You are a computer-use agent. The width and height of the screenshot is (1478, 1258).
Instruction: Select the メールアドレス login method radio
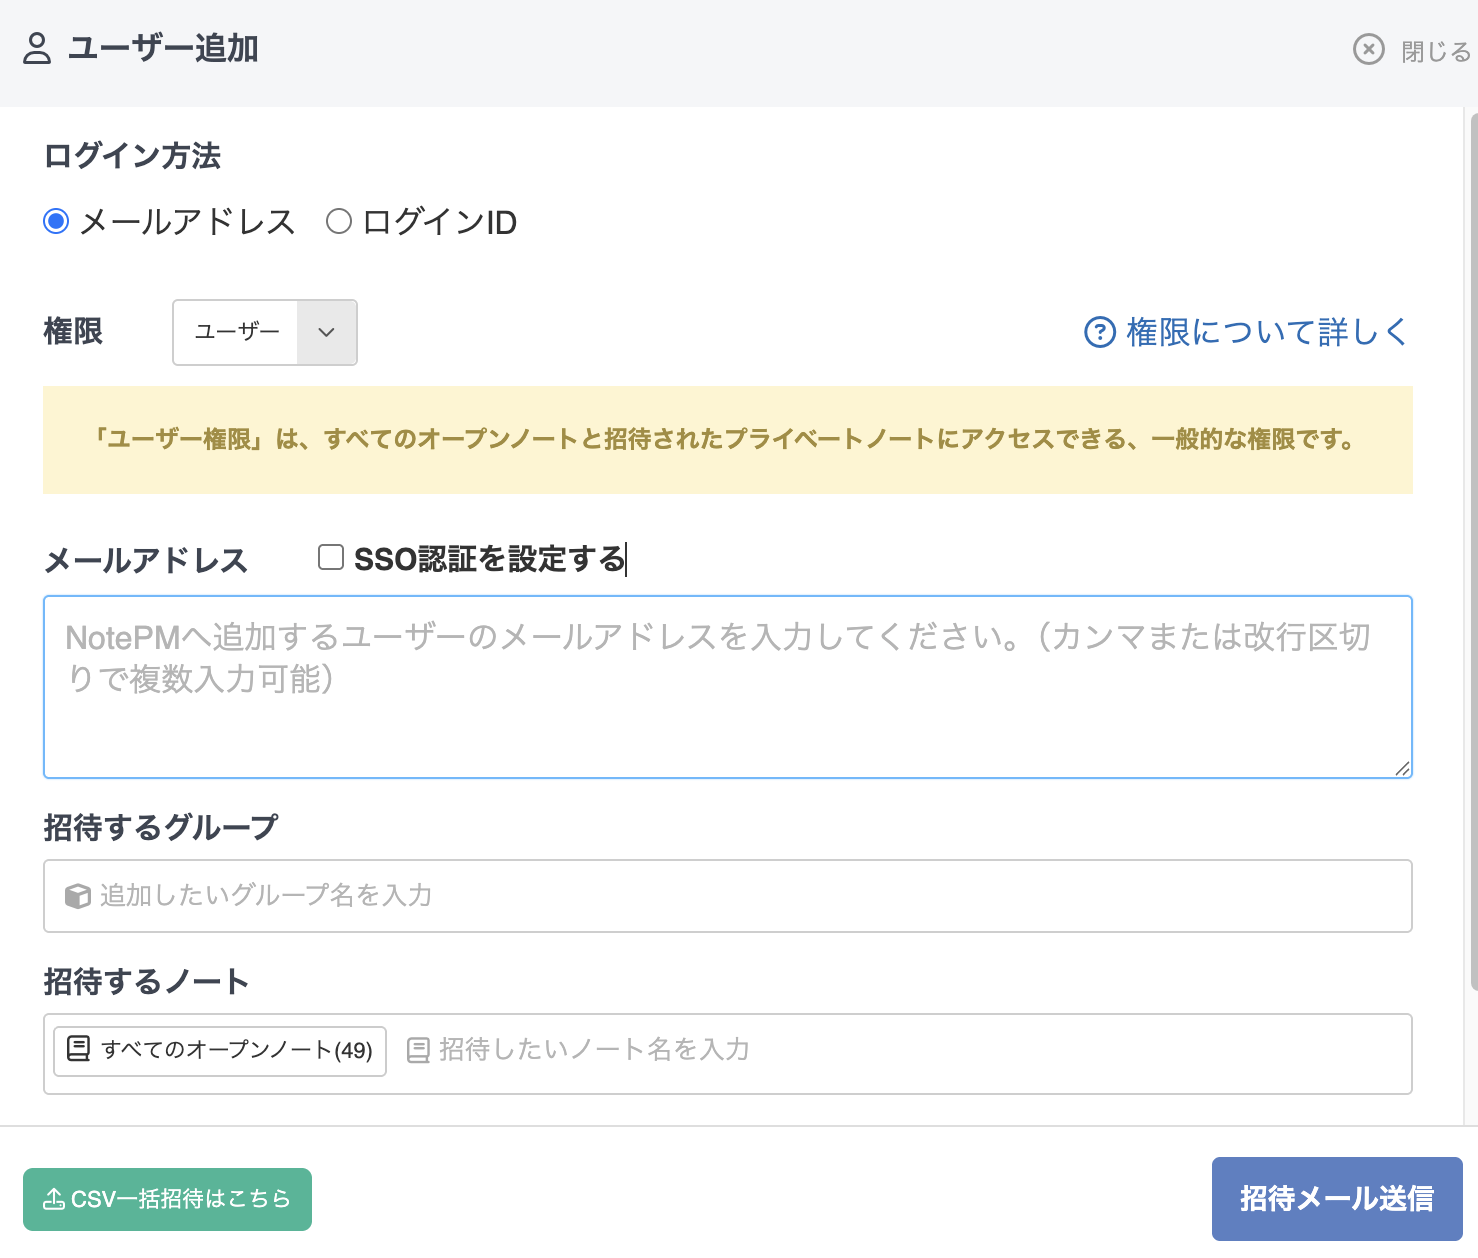coord(56,221)
